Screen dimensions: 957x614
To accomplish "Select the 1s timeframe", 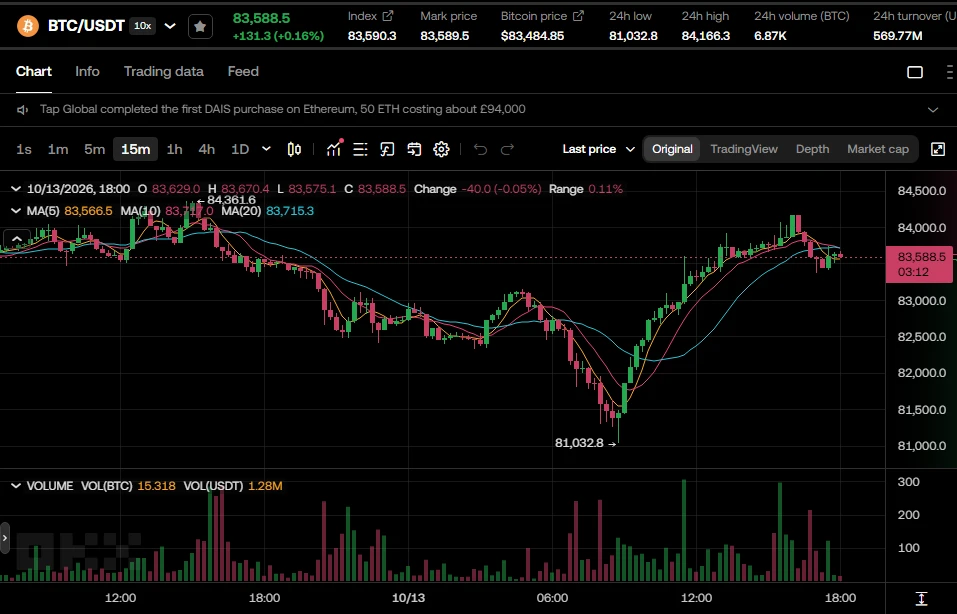I will pyautogui.click(x=24, y=149).
